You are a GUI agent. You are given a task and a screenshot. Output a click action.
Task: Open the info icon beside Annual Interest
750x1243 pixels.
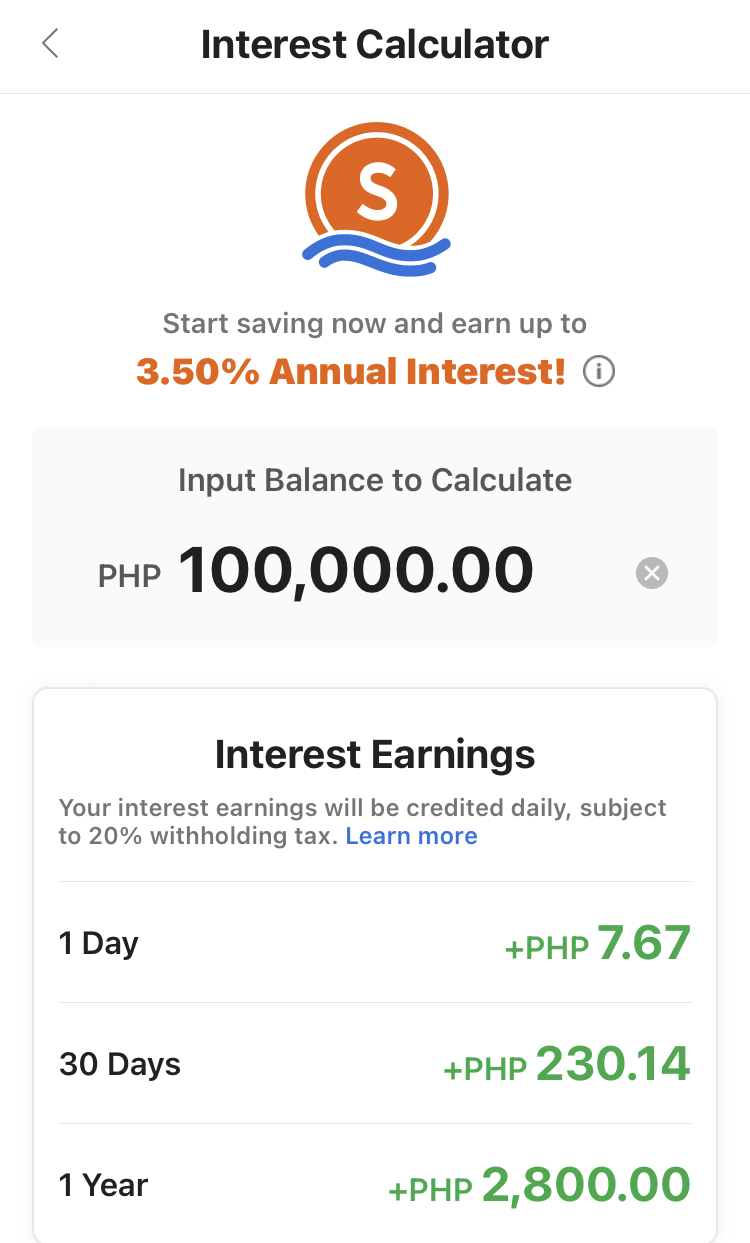click(599, 373)
